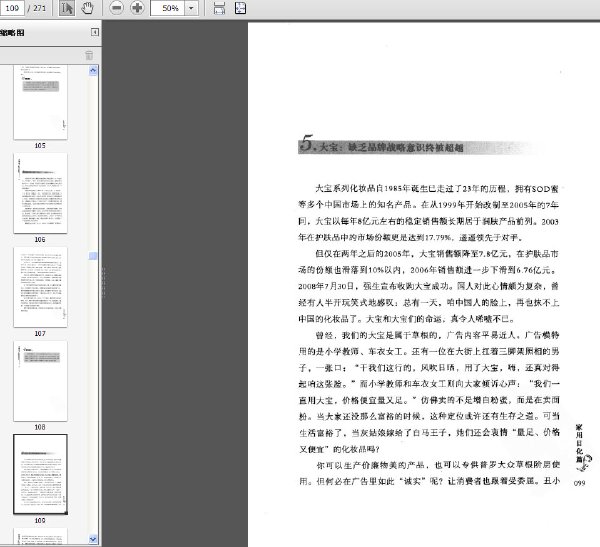Click the thumbnails scrollbar thumb
600x547 pixels.
(93, 256)
